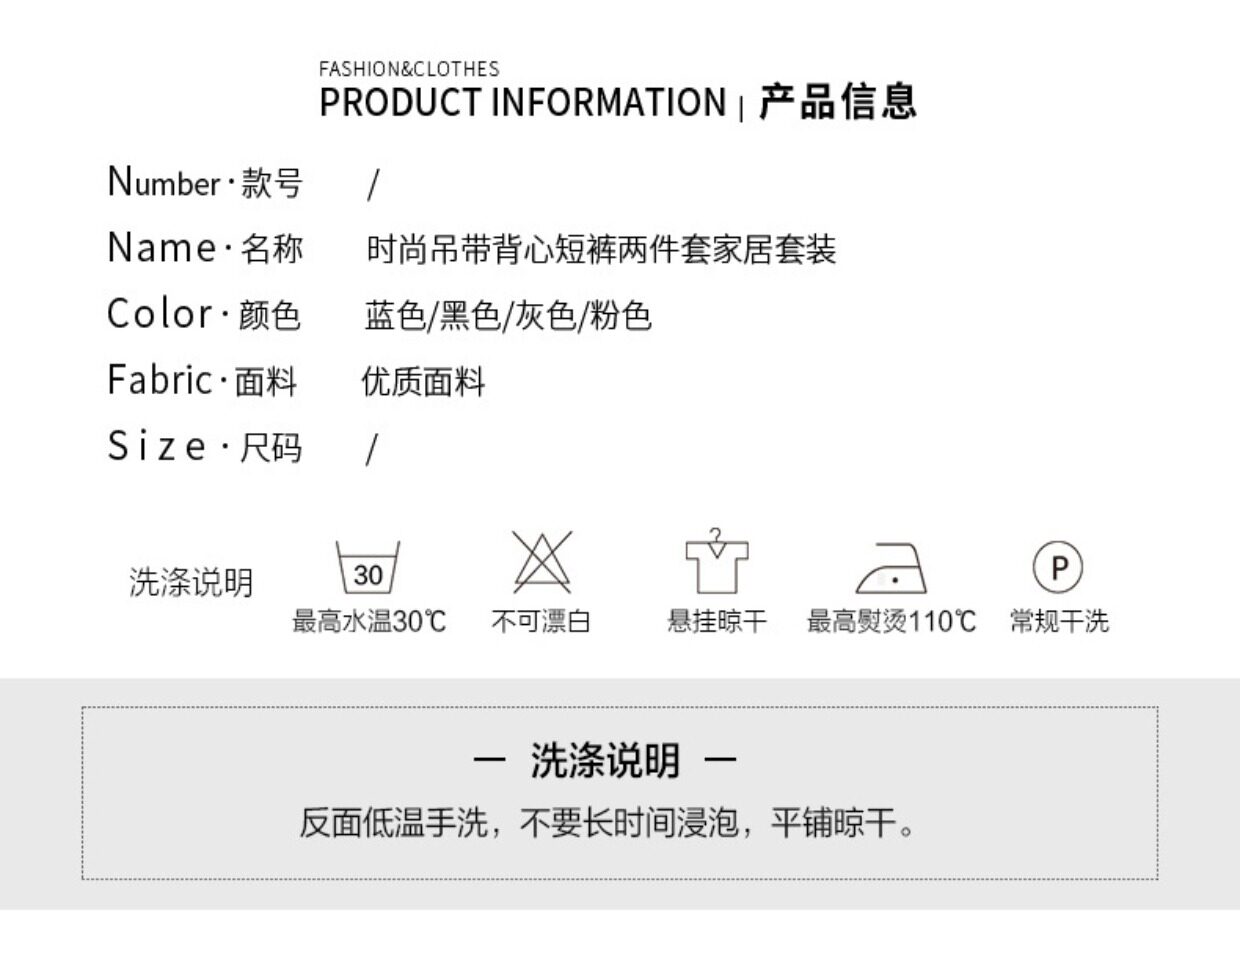
Task: Click the PRODUCT INFORMATION heading
Action: pos(522,103)
